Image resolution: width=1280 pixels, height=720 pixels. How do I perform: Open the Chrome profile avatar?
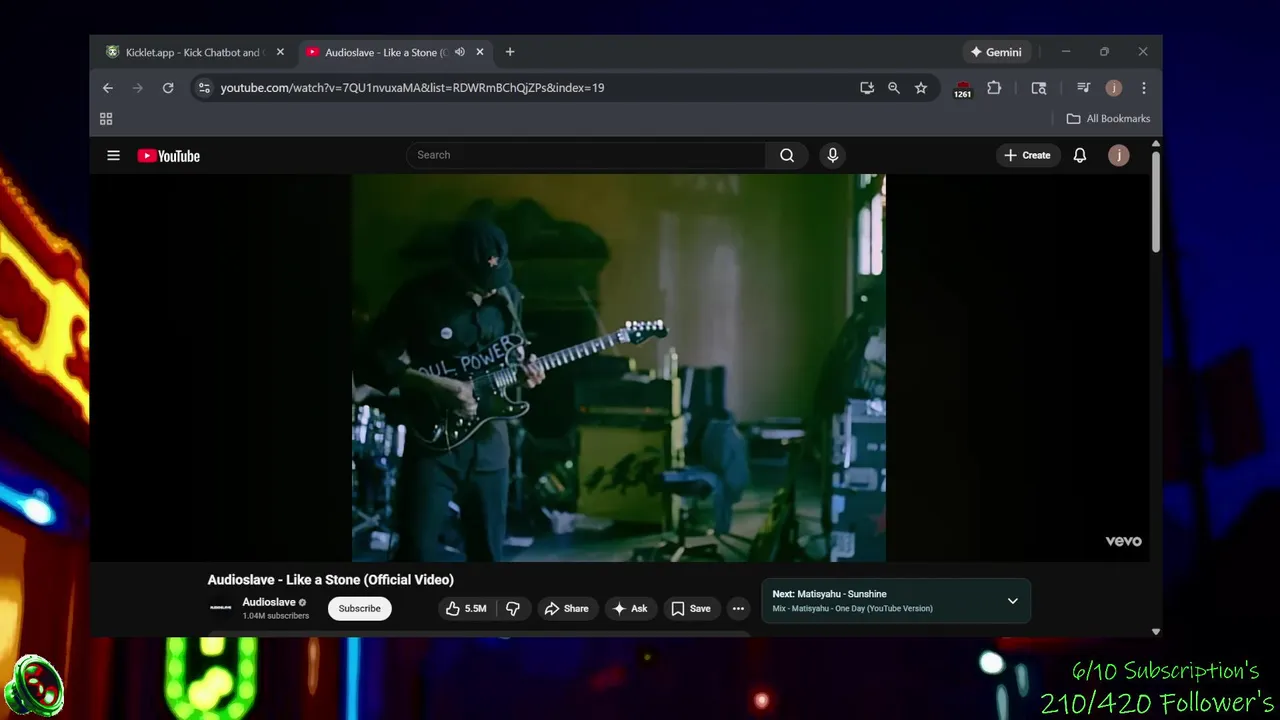click(1114, 88)
